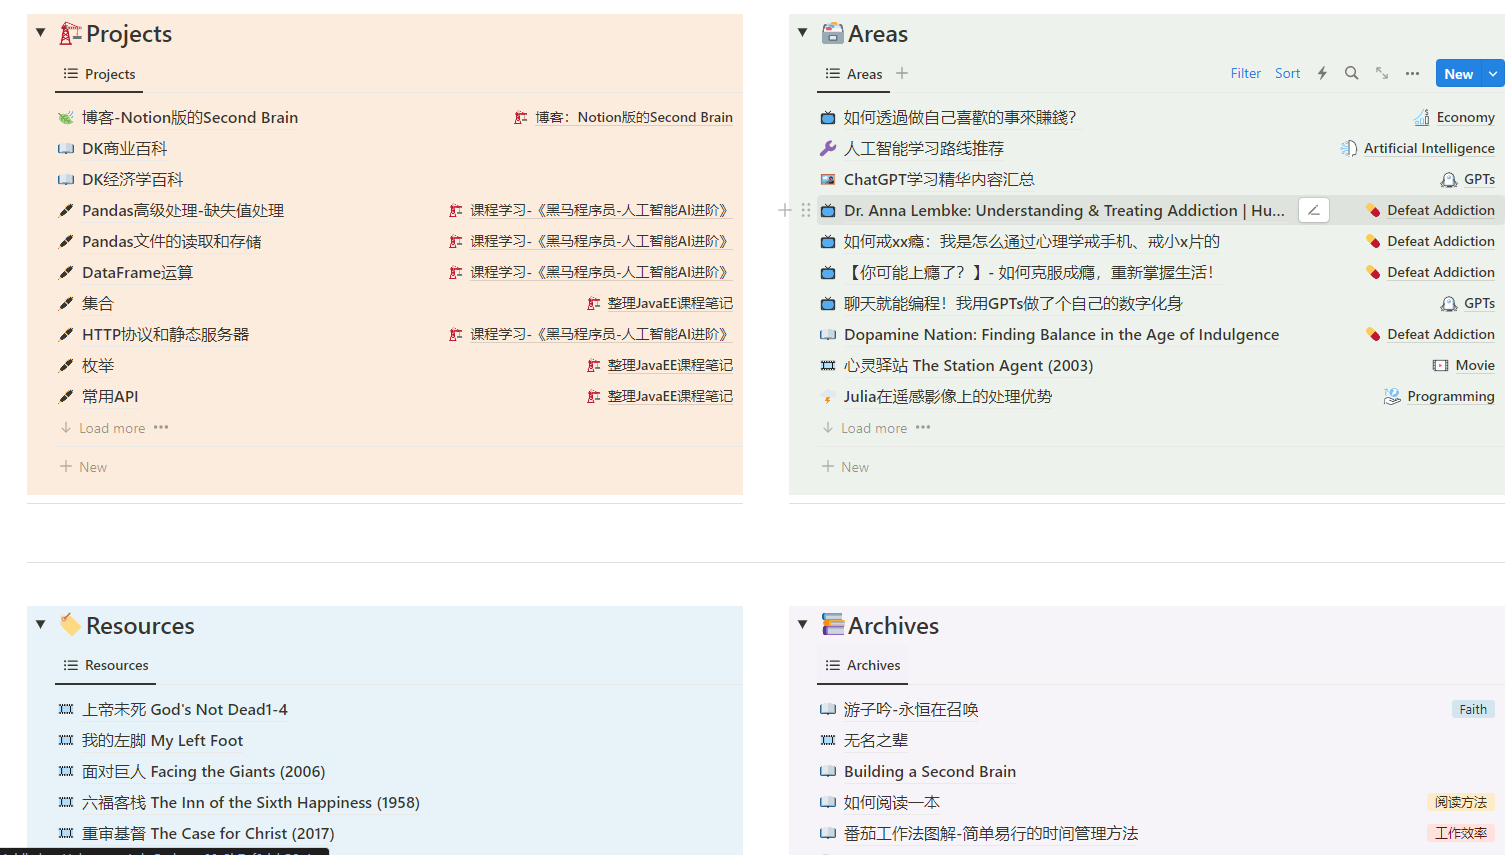The height and width of the screenshot is (855, 1507).
Task: Click Filter in the Areas toolbar
Action: (1245, 73)
